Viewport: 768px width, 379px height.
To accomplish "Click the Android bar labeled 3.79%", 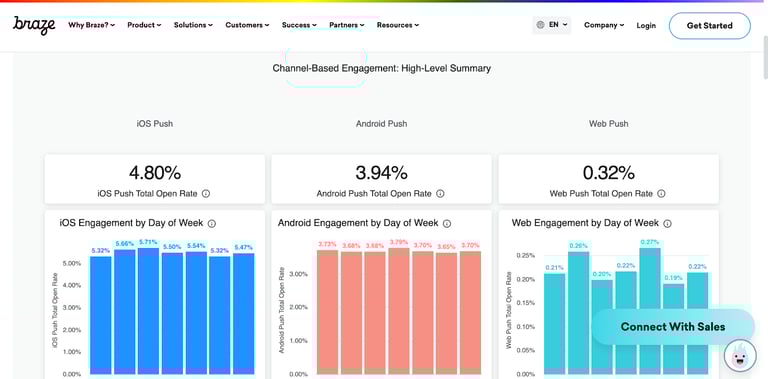I will (399, 311).
